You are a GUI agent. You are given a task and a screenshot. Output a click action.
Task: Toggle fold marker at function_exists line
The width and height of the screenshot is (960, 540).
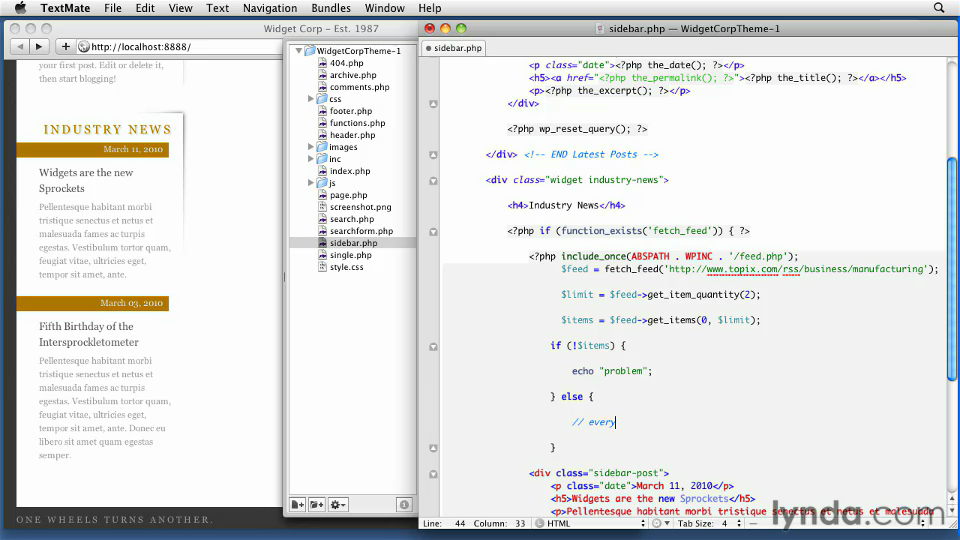(x=433, y=231)
